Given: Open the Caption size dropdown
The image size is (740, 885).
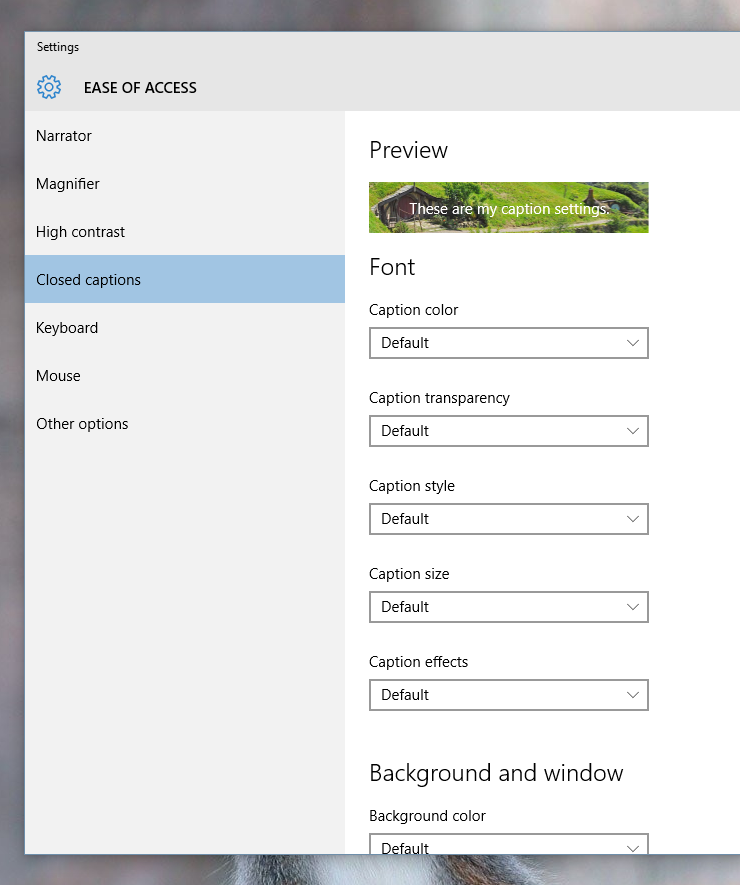Looking at the screenshot, I should [x=509, y=607].
